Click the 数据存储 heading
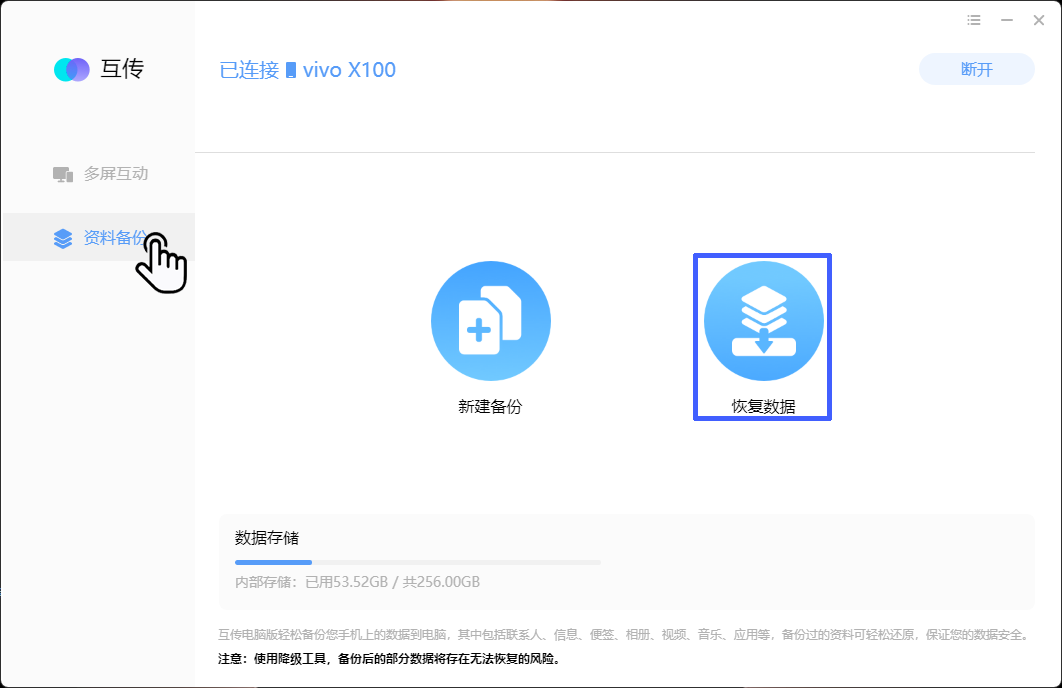Viewport: 1062px width, 688px height. (267, 538)
